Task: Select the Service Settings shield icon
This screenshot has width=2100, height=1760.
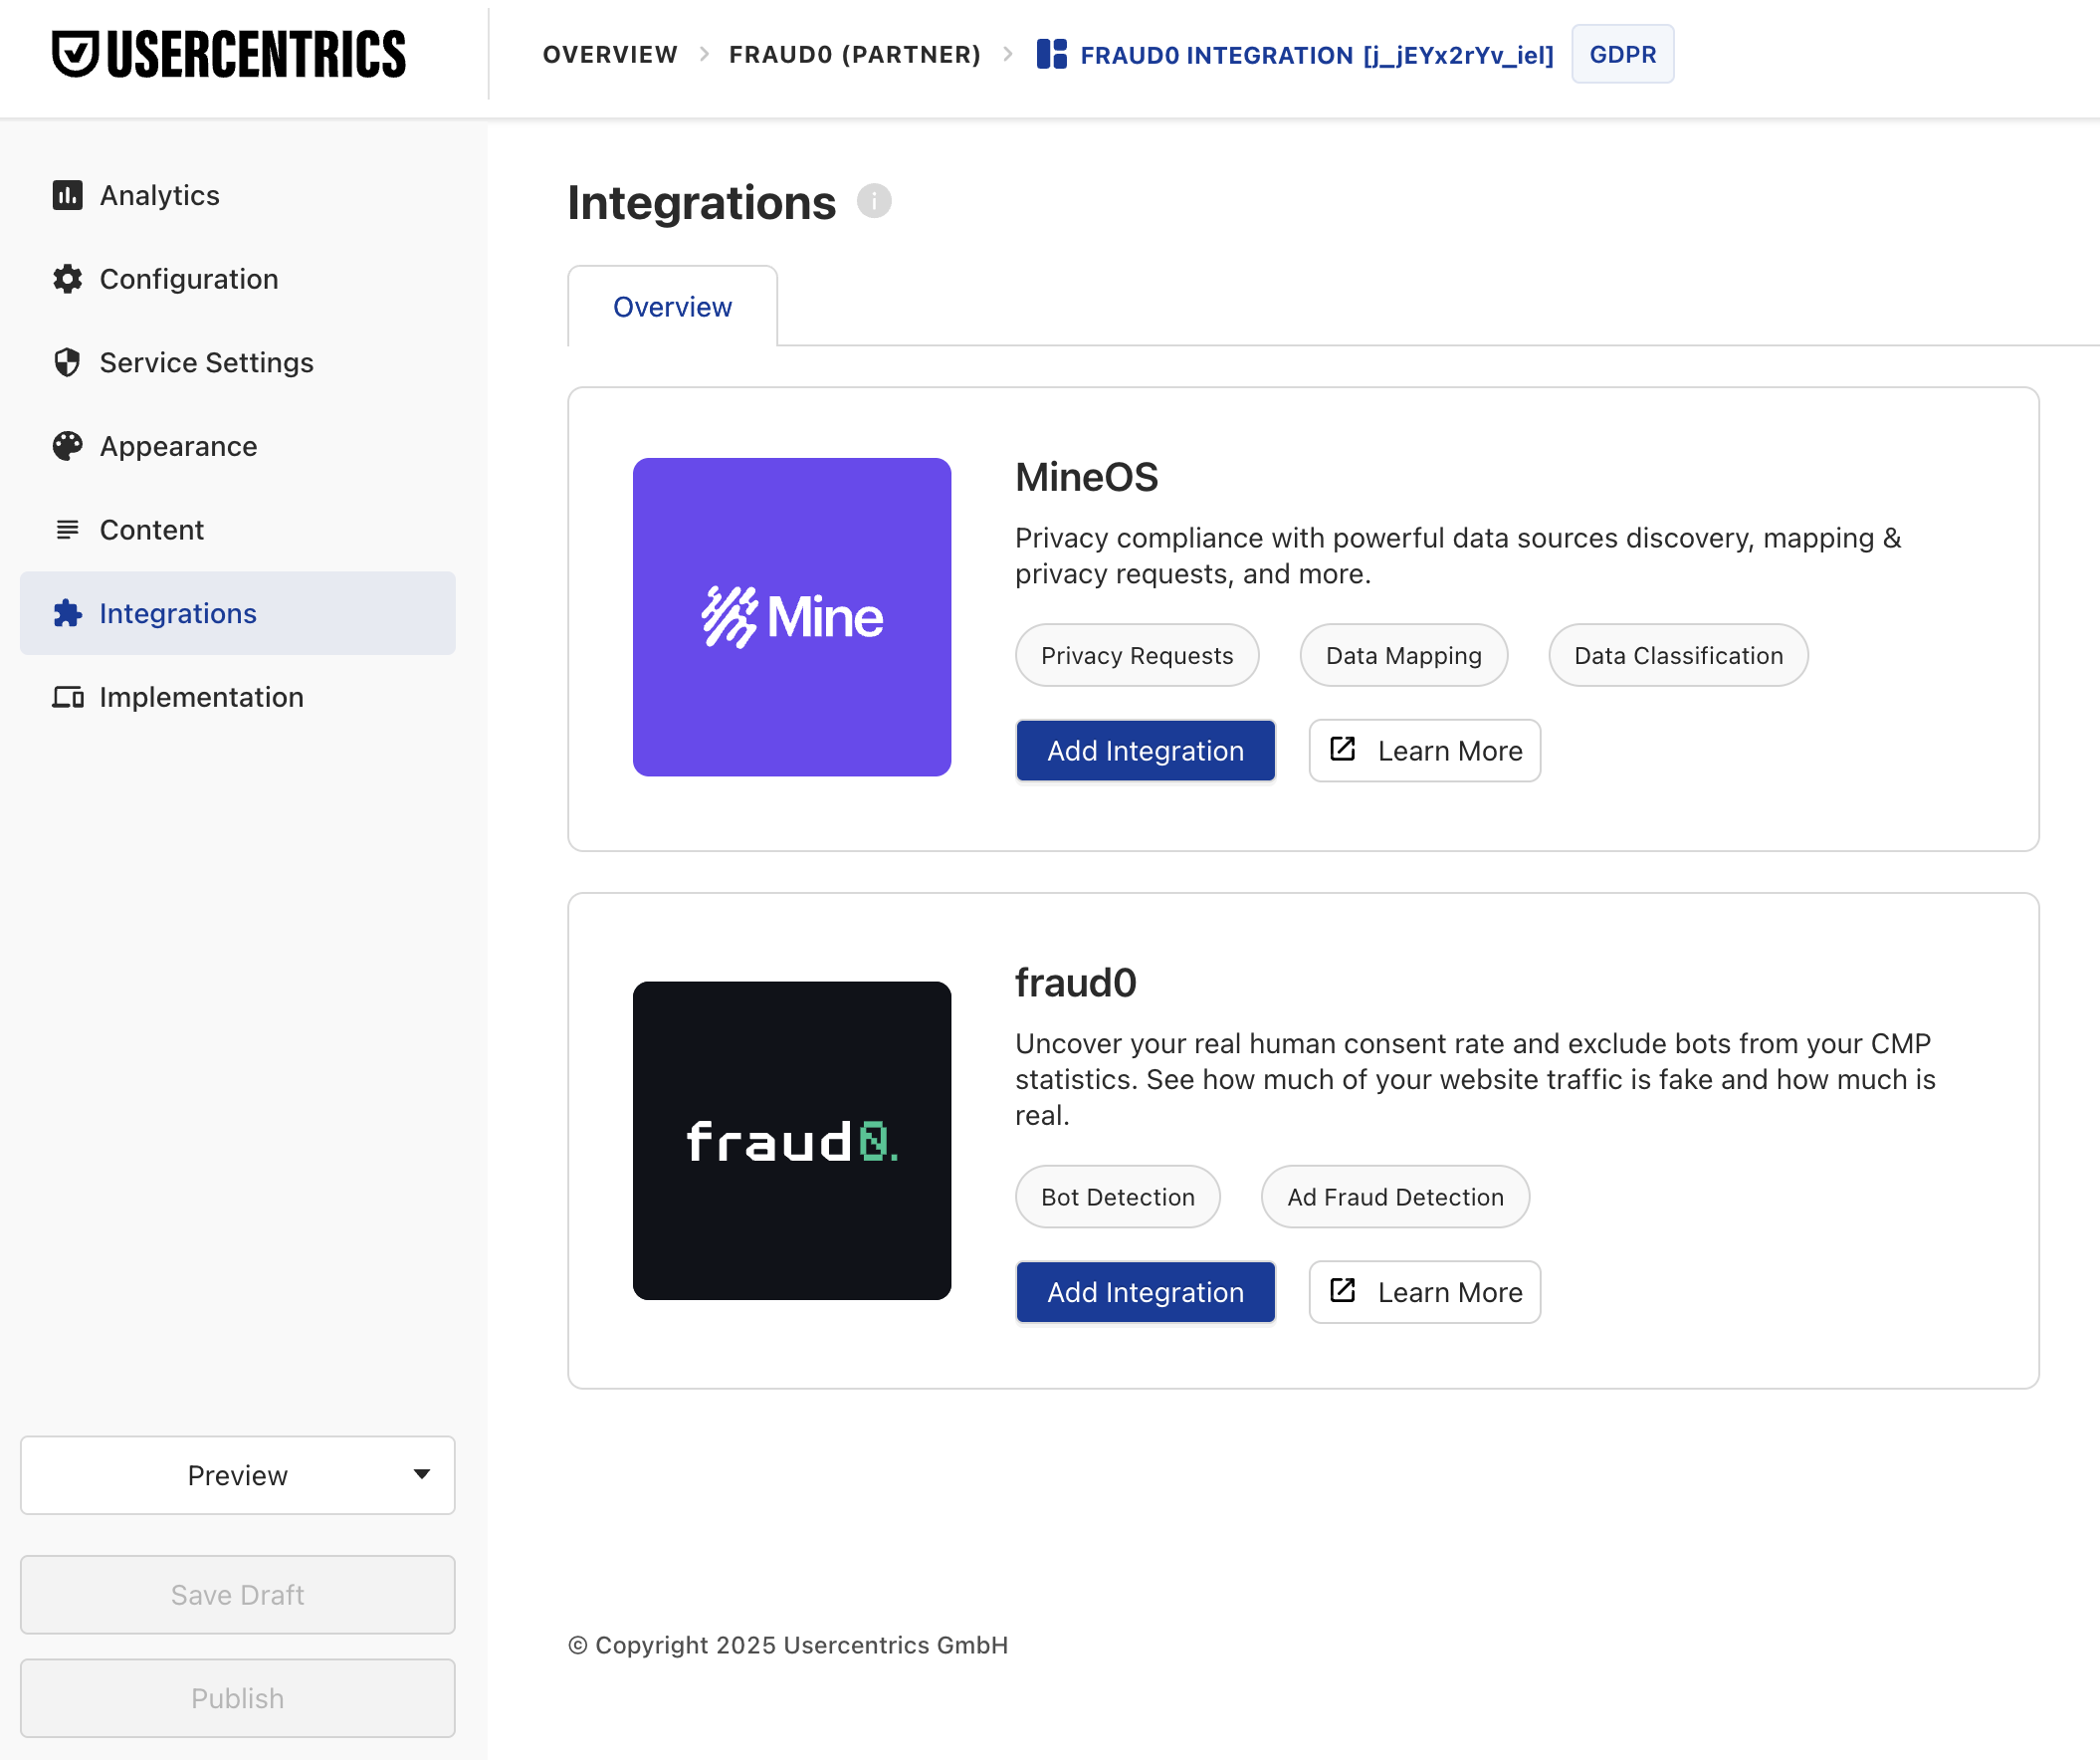Action: [x=67, y=362]
